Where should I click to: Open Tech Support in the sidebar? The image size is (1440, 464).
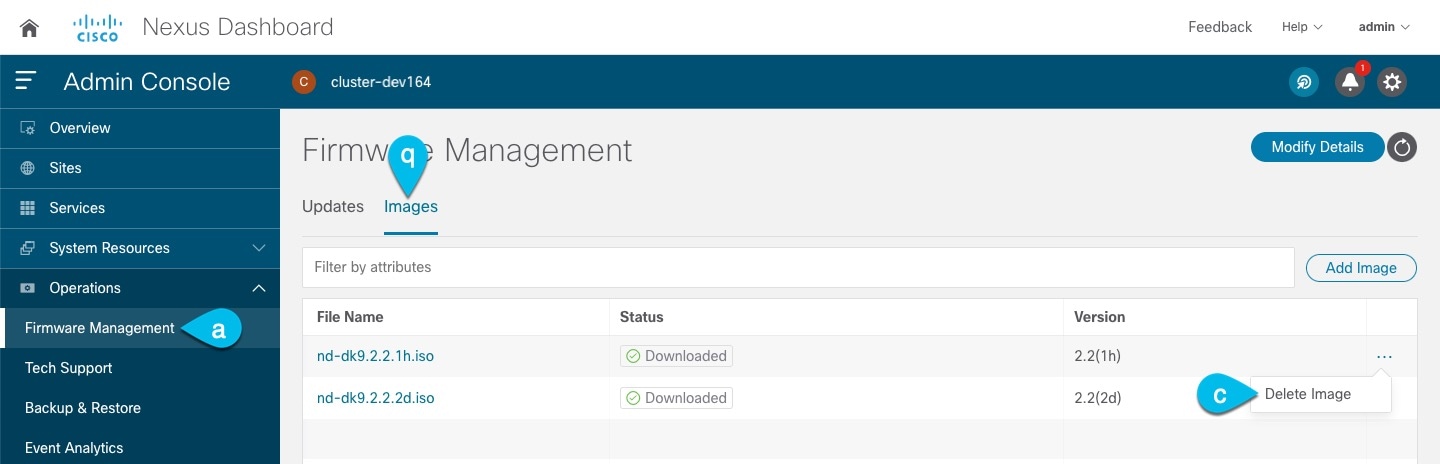pos(69,368)
